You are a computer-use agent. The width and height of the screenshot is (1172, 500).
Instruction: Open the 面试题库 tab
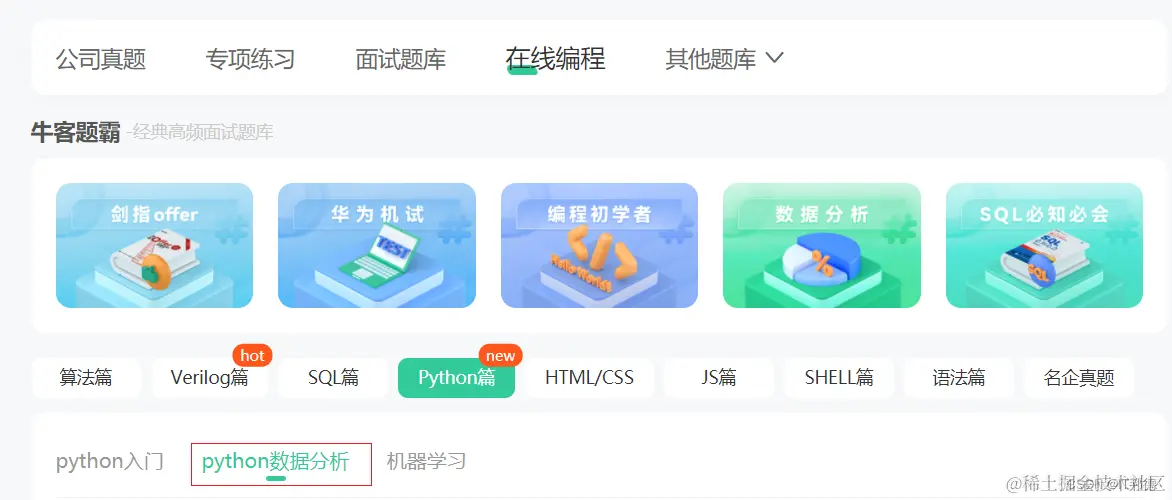point(401,59)
